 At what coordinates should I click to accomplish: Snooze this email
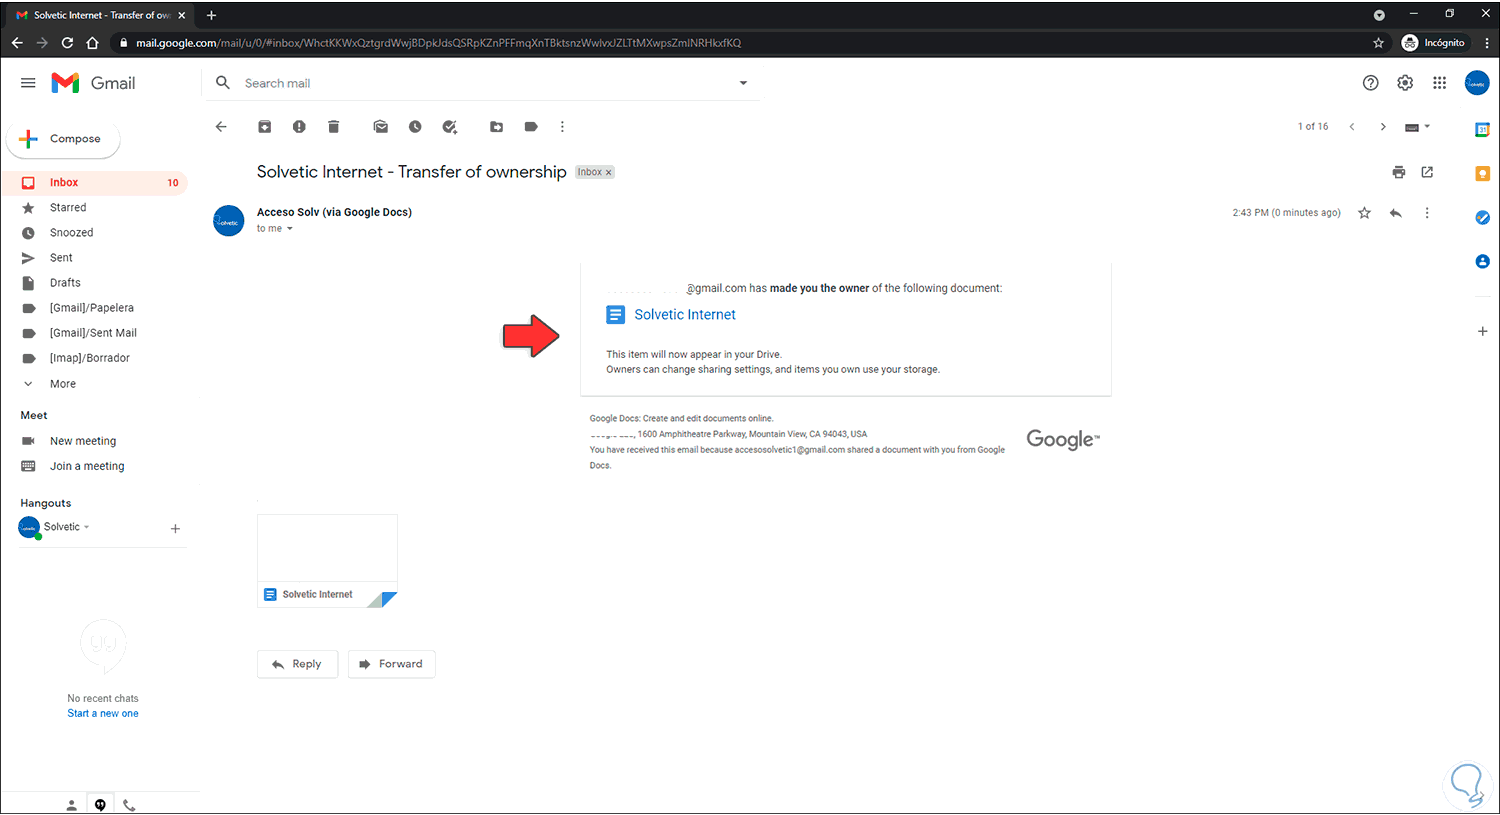coord(415,127)
